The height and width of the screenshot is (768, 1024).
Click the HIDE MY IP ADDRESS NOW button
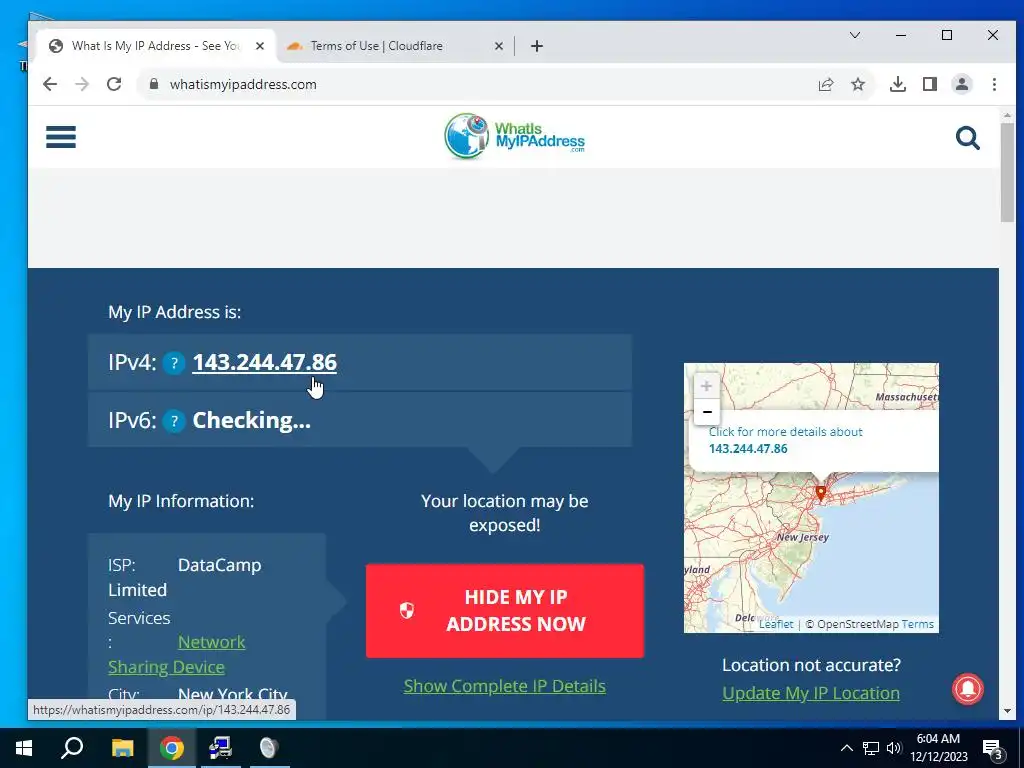point(505,611)
